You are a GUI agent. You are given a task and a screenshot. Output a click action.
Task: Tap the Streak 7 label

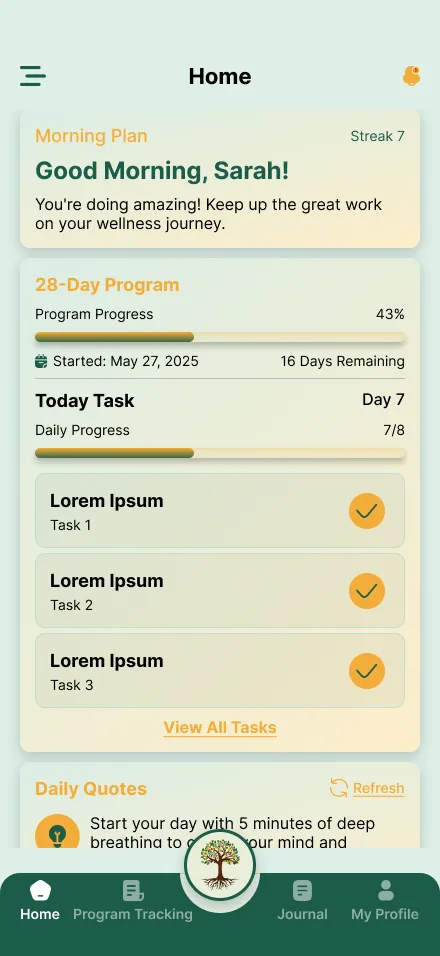pyautogui.click(x=377, y=136)
